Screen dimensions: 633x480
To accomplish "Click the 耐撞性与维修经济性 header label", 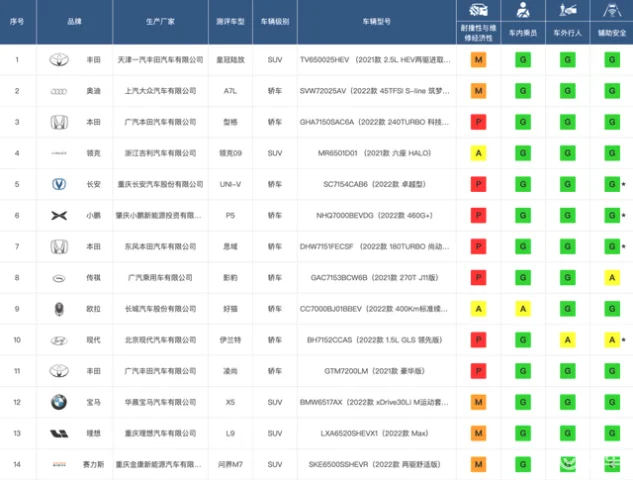I will click(x=478, y=33).
